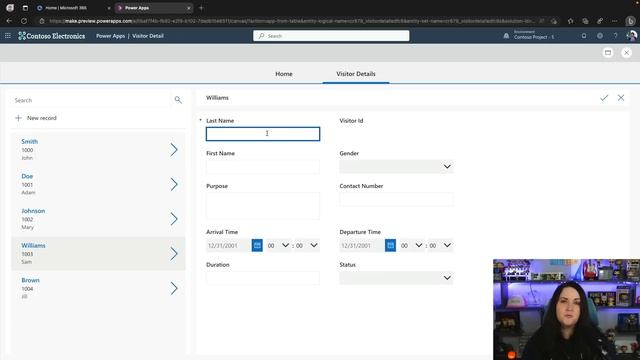640x360 pixels.
Task: Open Johnson record chevron
Action: tap(174, 219)
